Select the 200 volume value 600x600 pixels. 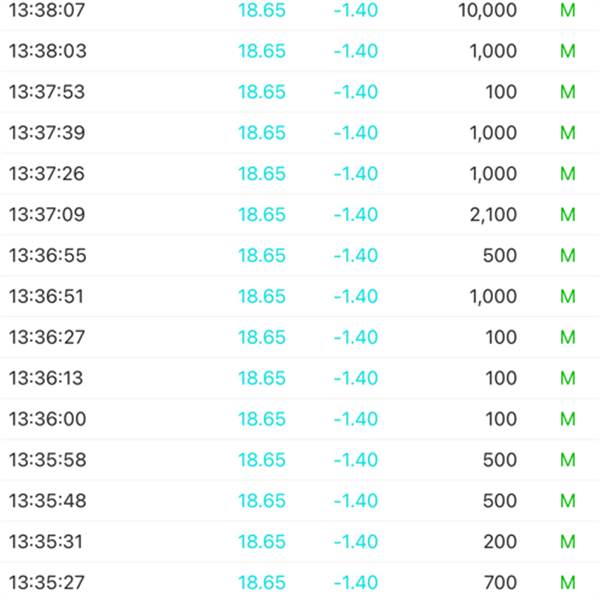pyautogui.click(x=501, y=542)
